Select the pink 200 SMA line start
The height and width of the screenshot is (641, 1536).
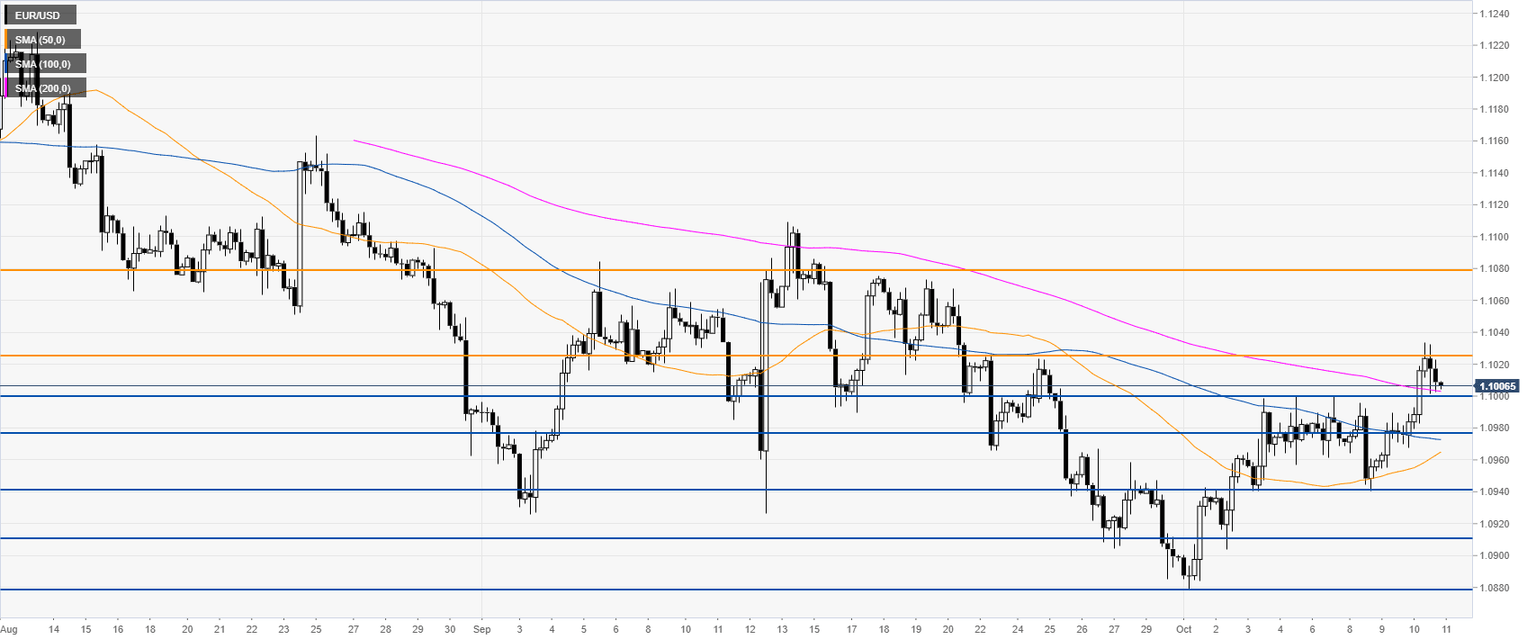tap(355, 140)
